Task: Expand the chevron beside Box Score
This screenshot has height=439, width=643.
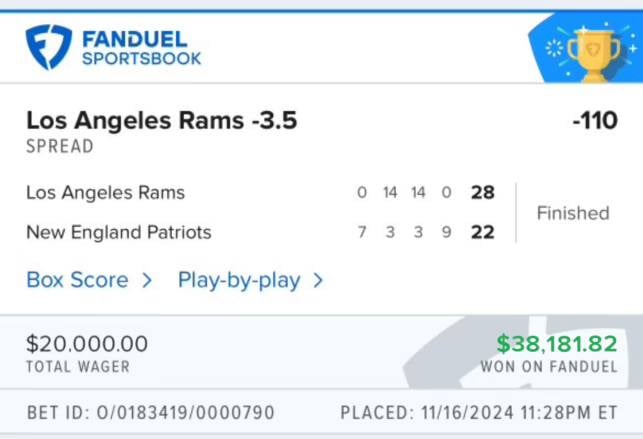Action: pos(147,280)
